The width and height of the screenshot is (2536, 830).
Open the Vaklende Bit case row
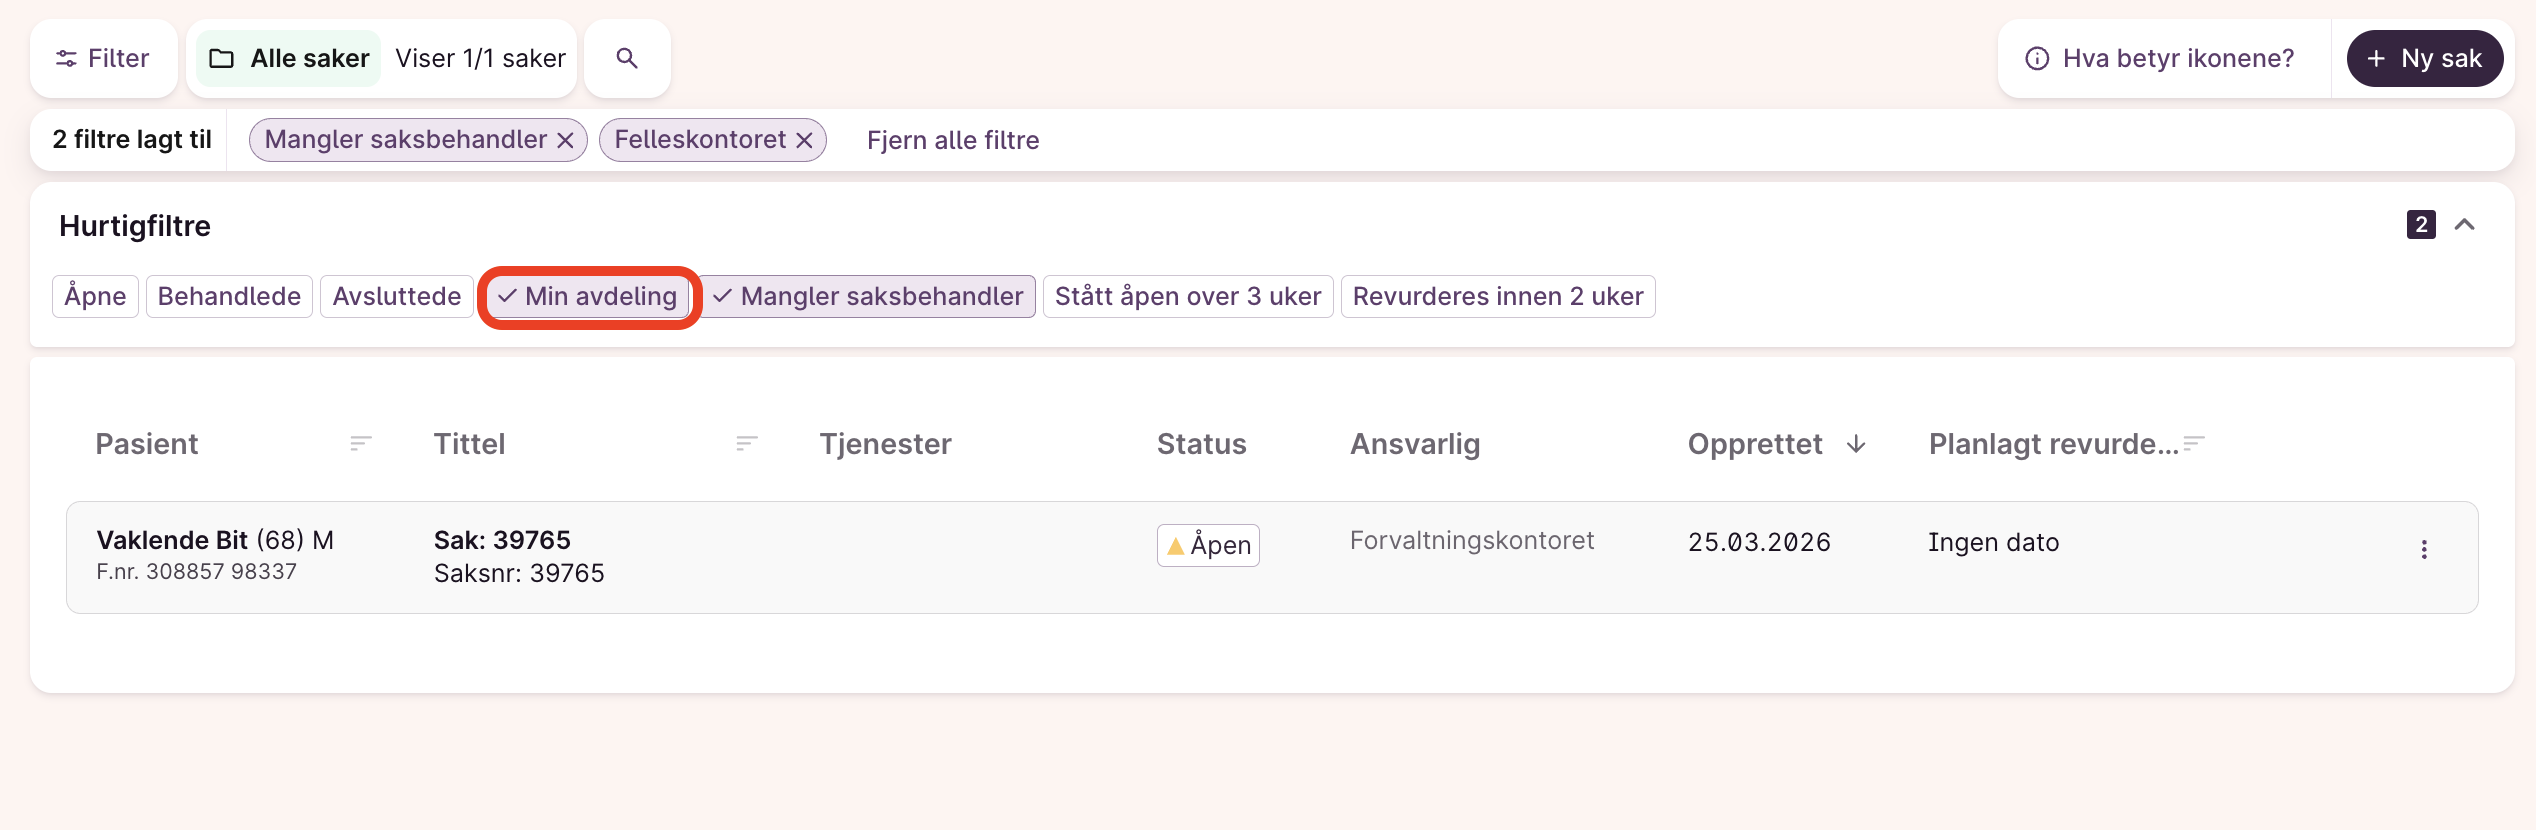[x=800, y=556]
